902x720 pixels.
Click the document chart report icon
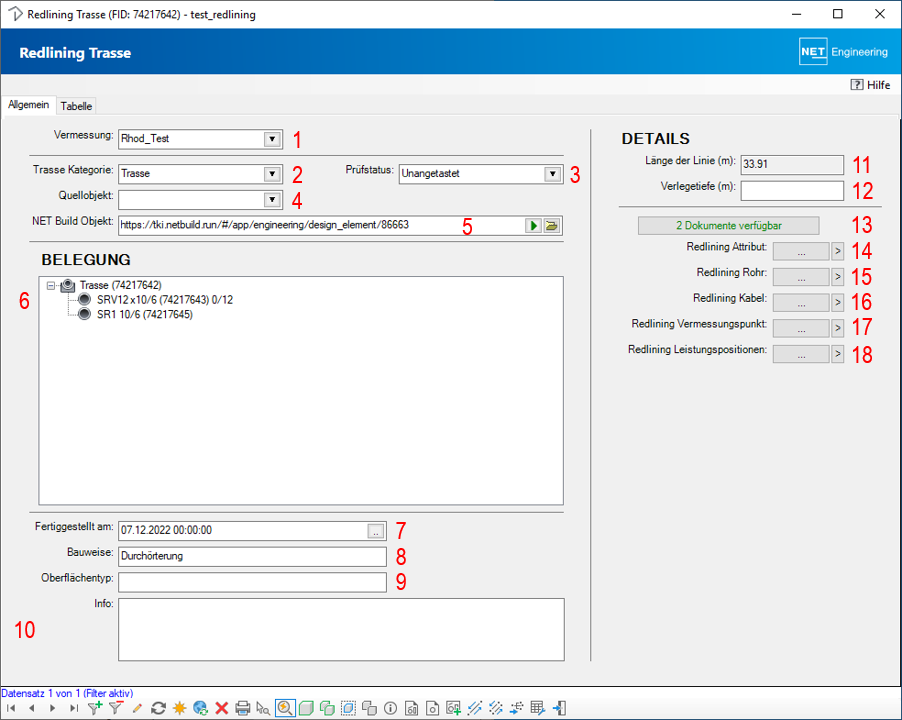412,708
